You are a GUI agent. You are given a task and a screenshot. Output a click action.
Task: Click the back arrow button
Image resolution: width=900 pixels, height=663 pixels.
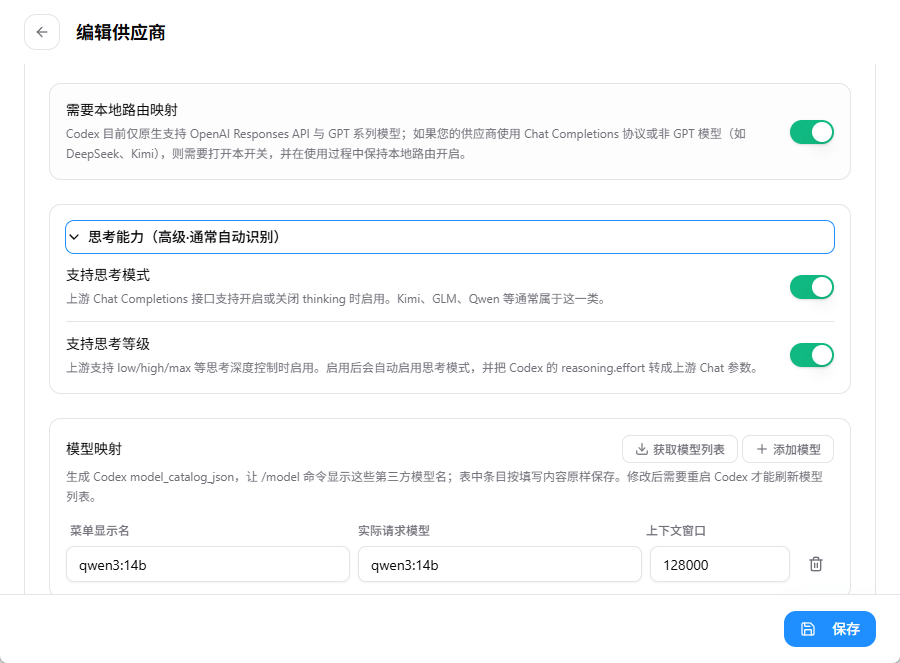tap(42, 32)
